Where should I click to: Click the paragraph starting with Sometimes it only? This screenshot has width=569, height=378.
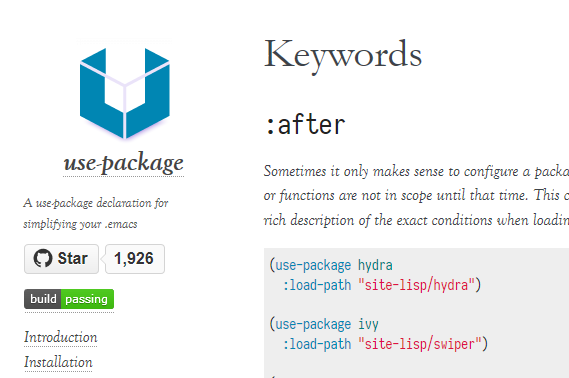tap(416, 196)
